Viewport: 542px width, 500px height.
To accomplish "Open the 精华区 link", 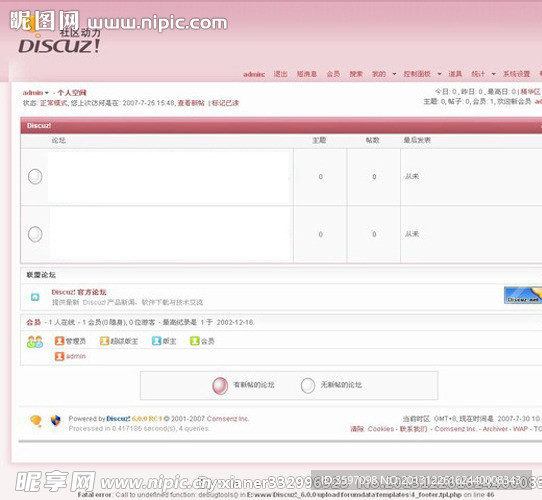I will click(531, 92).
